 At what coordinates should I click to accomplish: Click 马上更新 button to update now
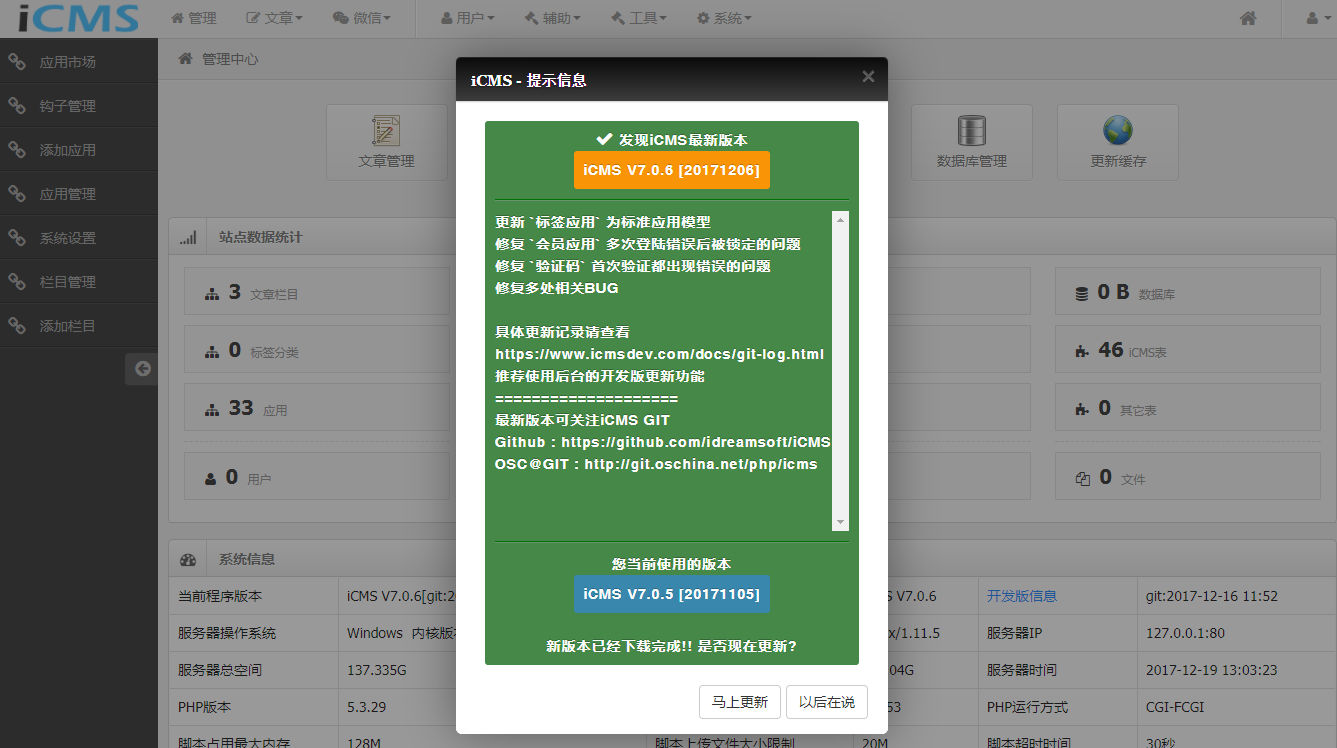point(739,702)
